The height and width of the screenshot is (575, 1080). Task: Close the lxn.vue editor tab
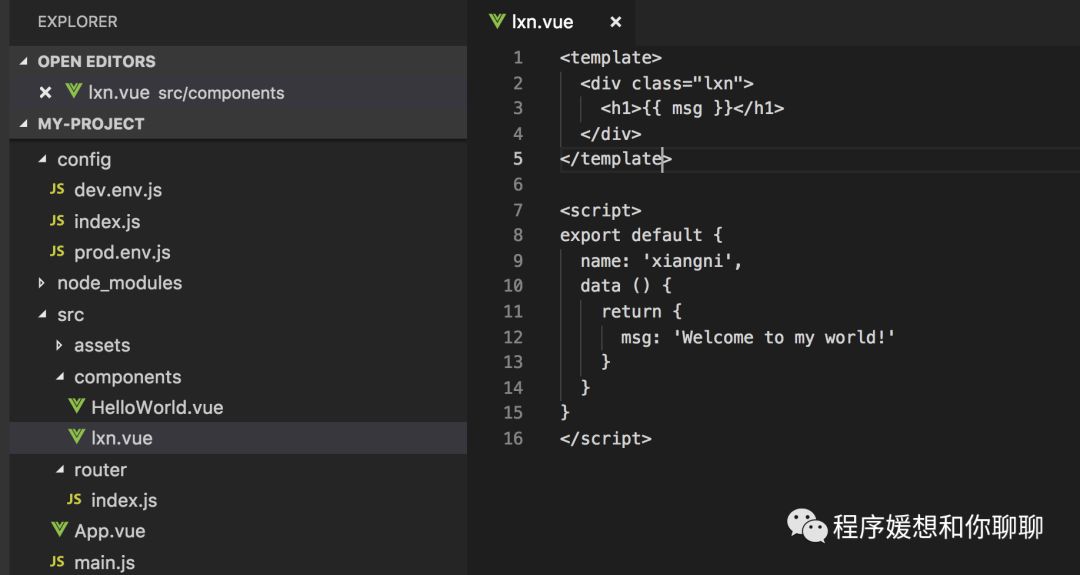[x=616, y=21]
